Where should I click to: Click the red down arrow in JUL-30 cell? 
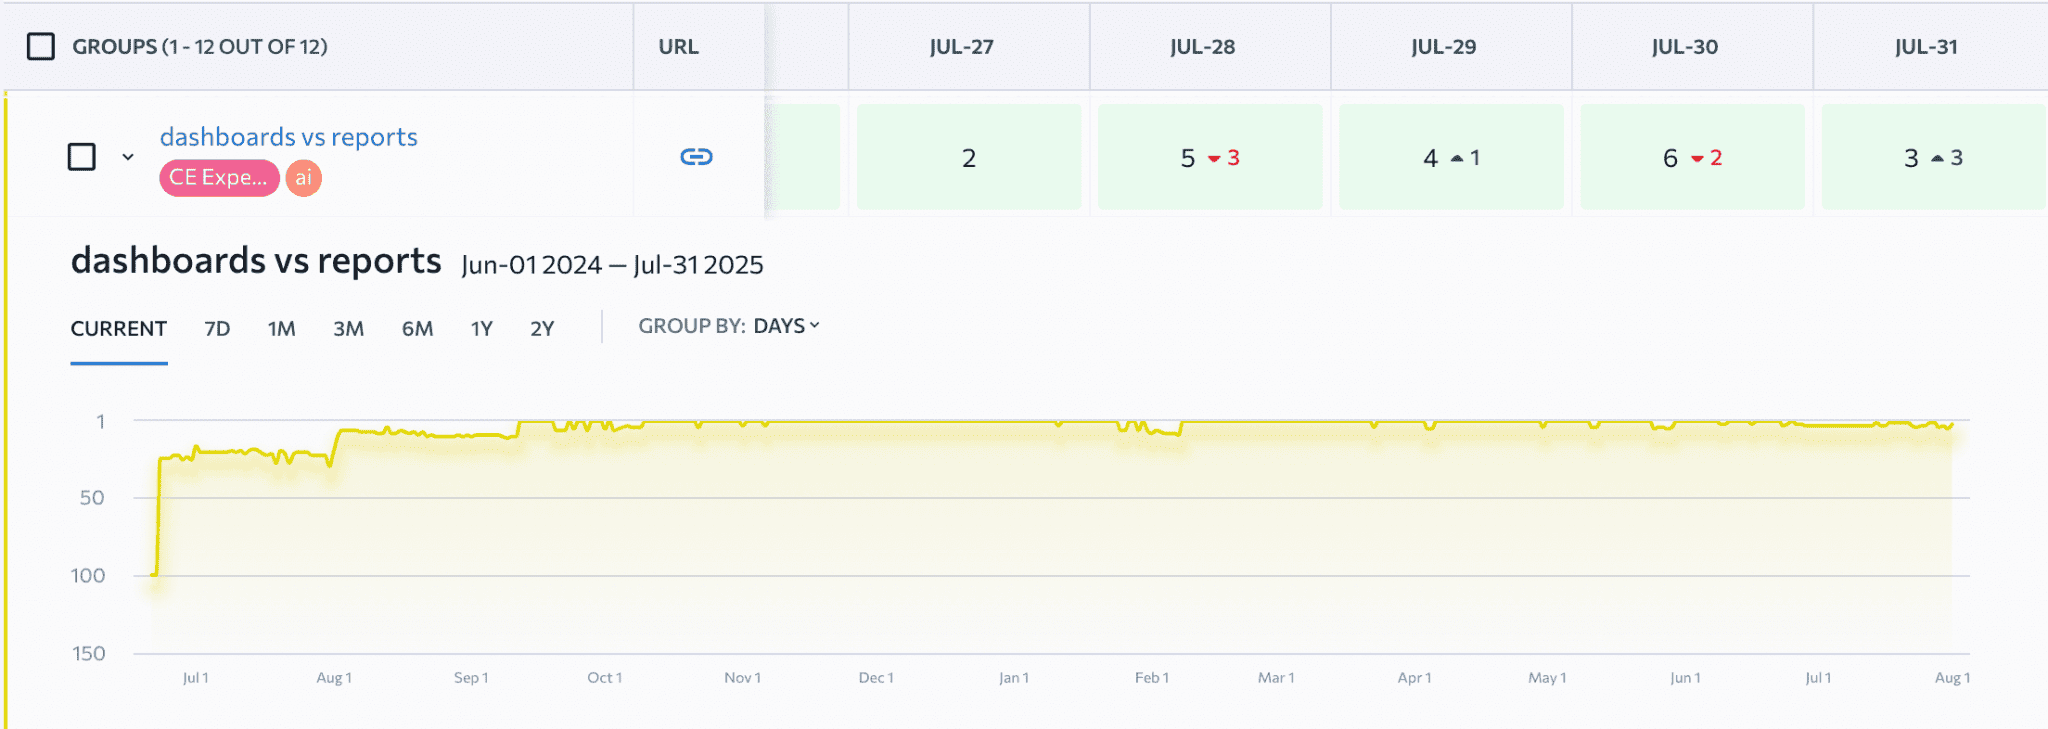[1697, 159]
